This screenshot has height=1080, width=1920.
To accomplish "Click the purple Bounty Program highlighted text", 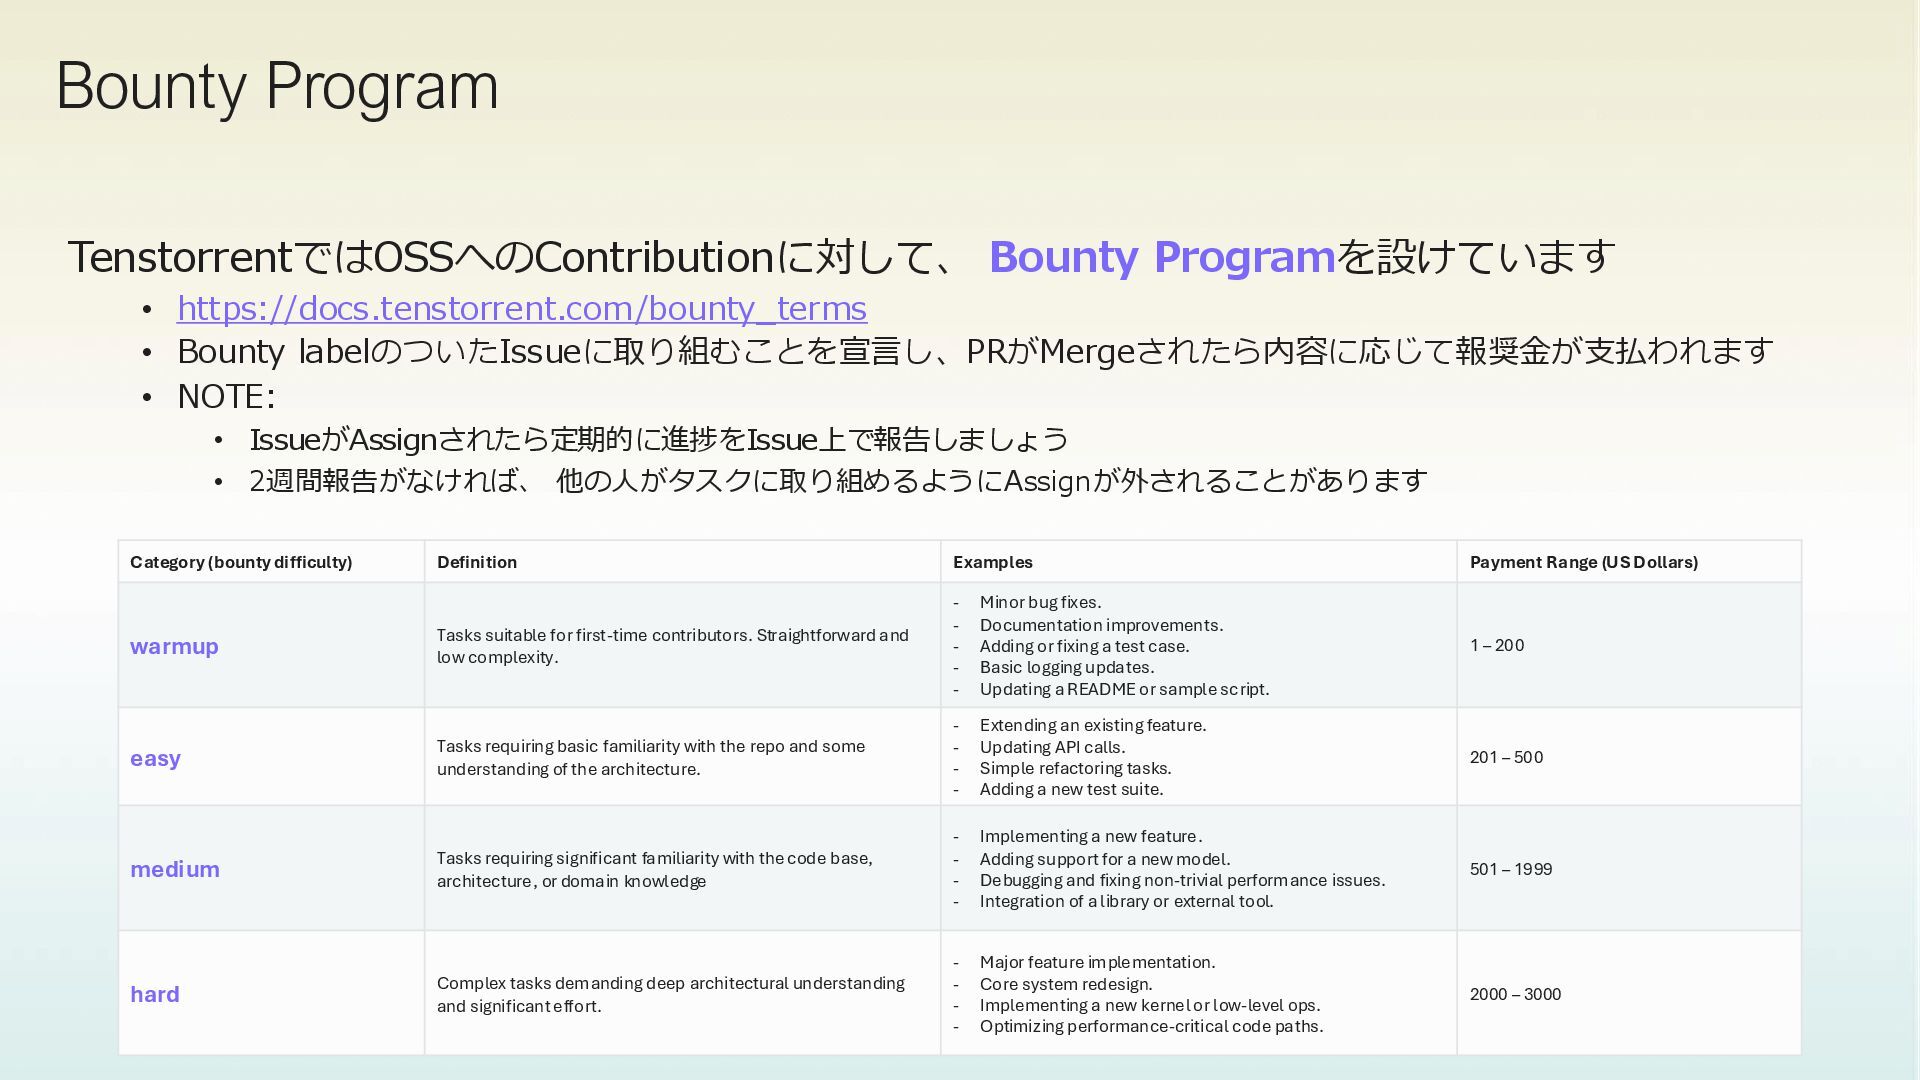I will pyautogui.click(x=1161, y=257).
